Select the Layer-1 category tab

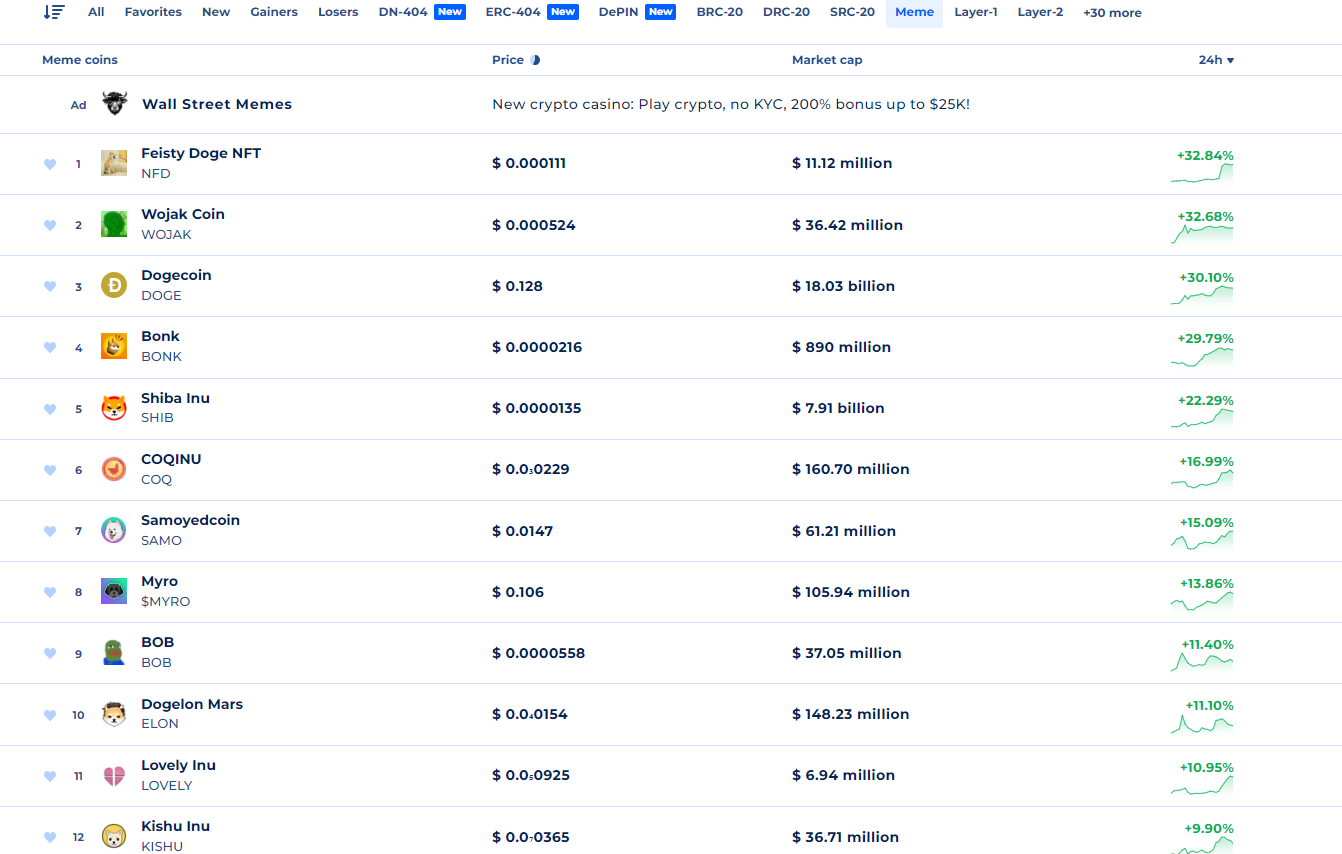point(976,12)
